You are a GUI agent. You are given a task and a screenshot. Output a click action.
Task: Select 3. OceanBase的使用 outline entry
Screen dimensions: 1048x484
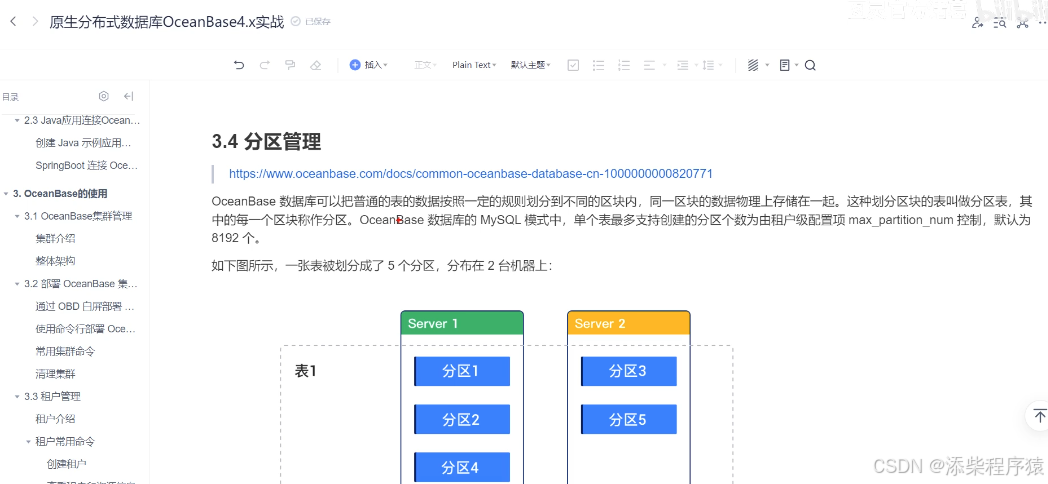pos(60,194)
